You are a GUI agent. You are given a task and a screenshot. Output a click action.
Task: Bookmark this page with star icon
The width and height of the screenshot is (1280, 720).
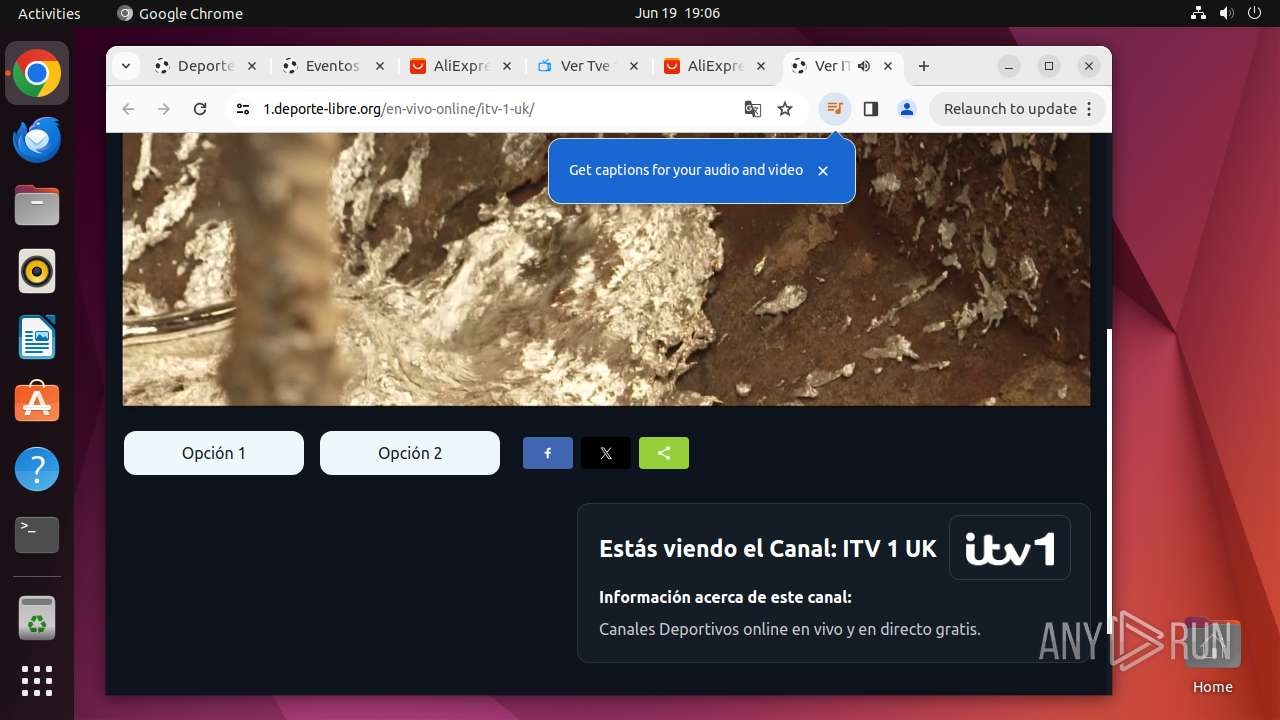tap(785, 109)
